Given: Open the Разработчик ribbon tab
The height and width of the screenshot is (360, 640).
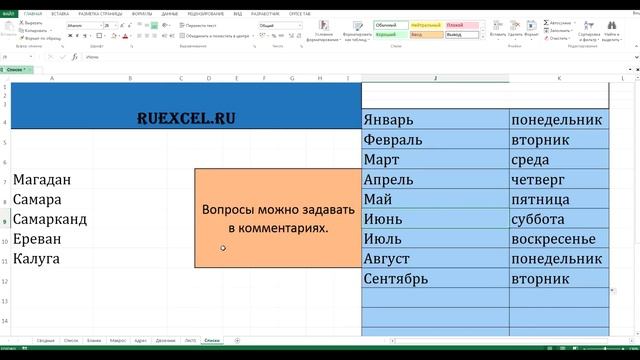Looking at the screenshot, I should pos(265,13).
